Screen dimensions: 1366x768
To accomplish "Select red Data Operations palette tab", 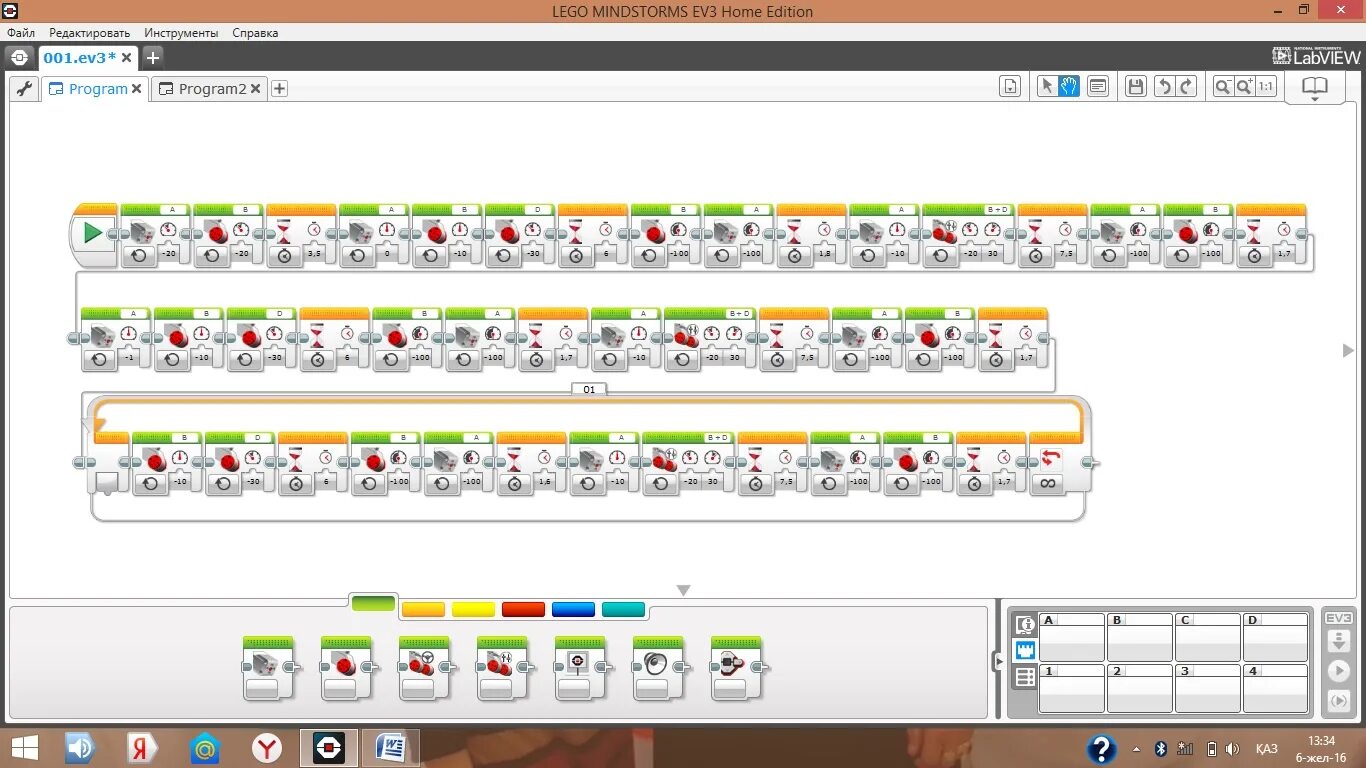I will pos(523,609).
